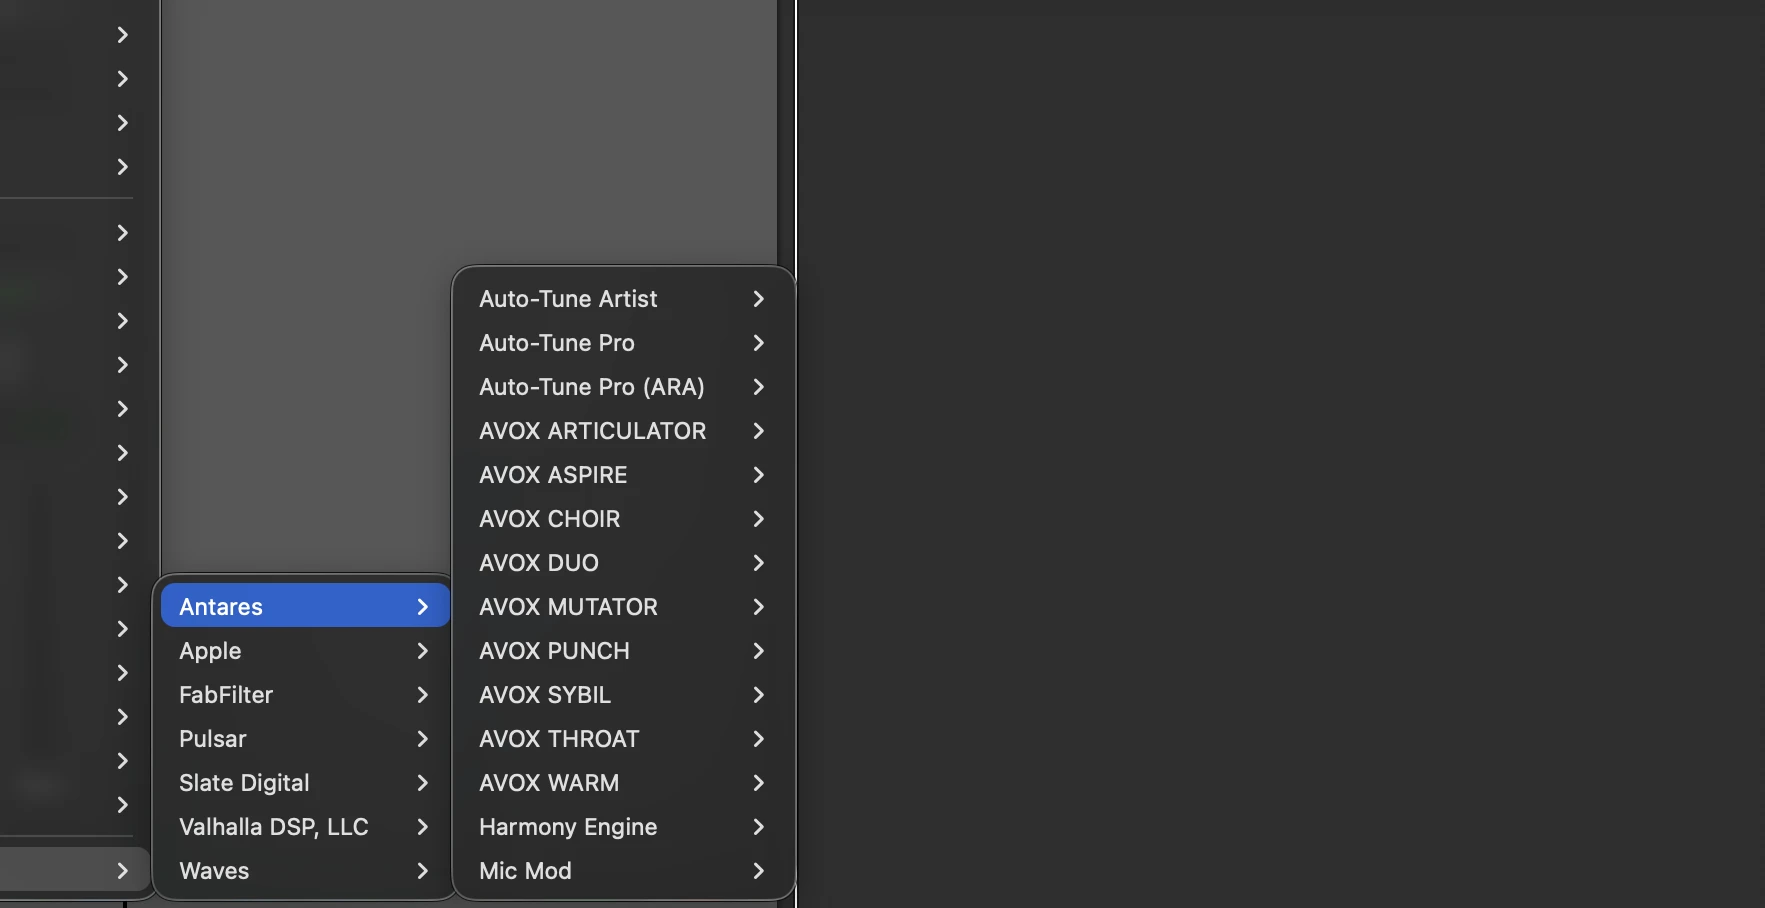Viewport: 1765px width, 908px height.
Task: Open AVOX ARTICULATOR plugin entry
Action: click(623, 431)
